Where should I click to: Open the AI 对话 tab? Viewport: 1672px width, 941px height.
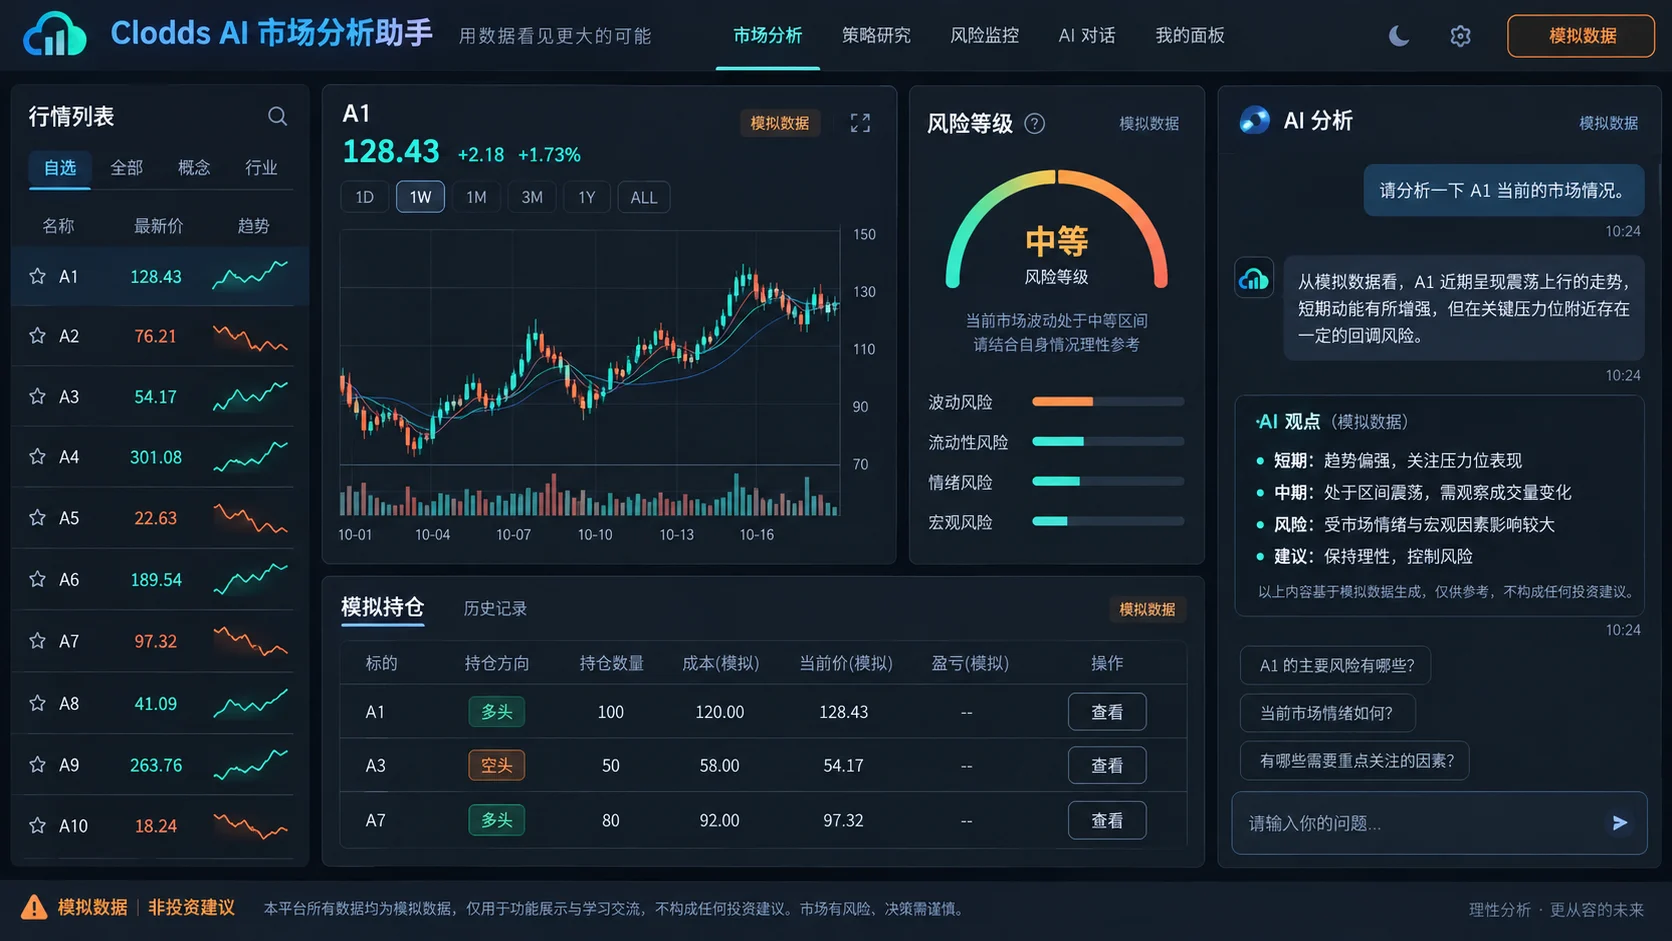click(x=1087, y=36)
